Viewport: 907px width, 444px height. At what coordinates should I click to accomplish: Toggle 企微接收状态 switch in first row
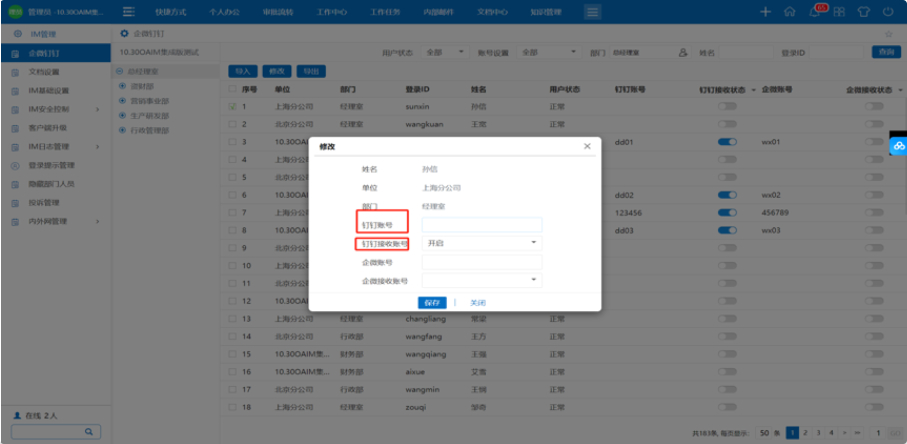tap(874, 106)
